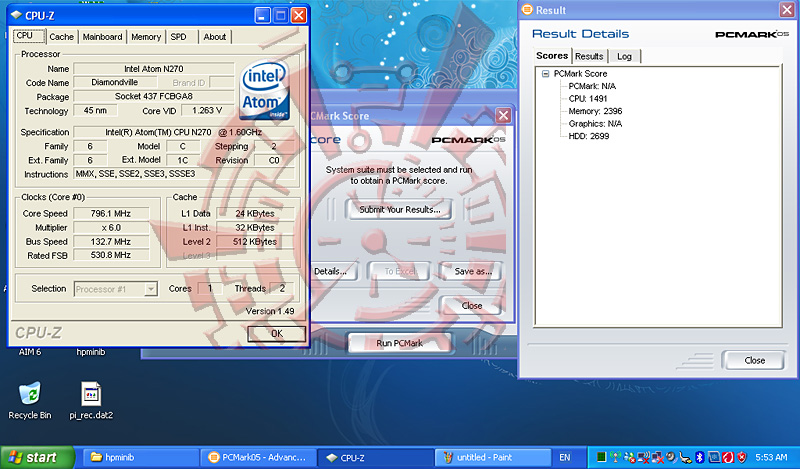Collapse the PCMark Score tree node
Screen dimensions: 800x469
coord(545,73)
